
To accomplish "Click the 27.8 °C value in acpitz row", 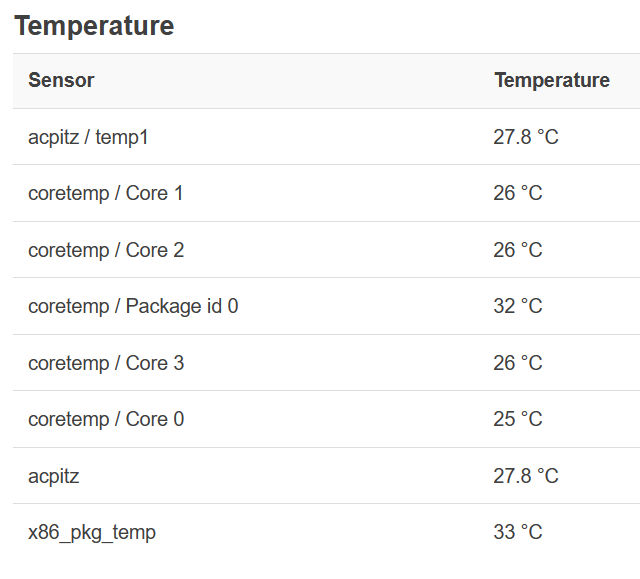I will 525,476.
